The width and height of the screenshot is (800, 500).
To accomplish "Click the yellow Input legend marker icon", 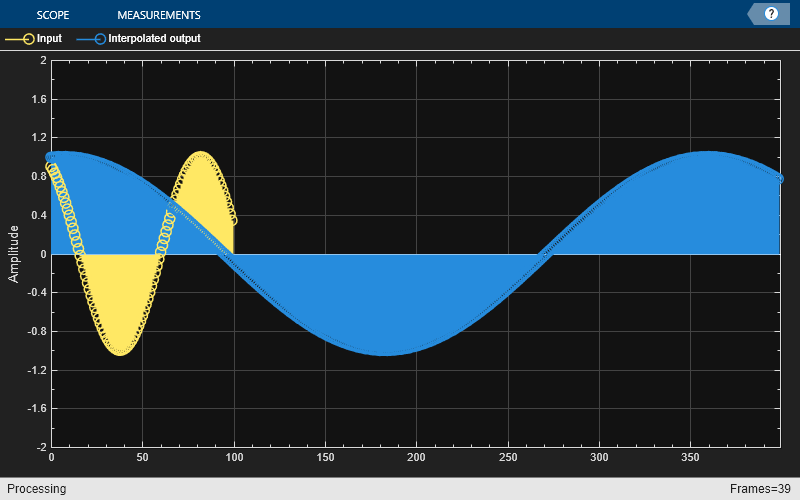I will tap(19, 39).
